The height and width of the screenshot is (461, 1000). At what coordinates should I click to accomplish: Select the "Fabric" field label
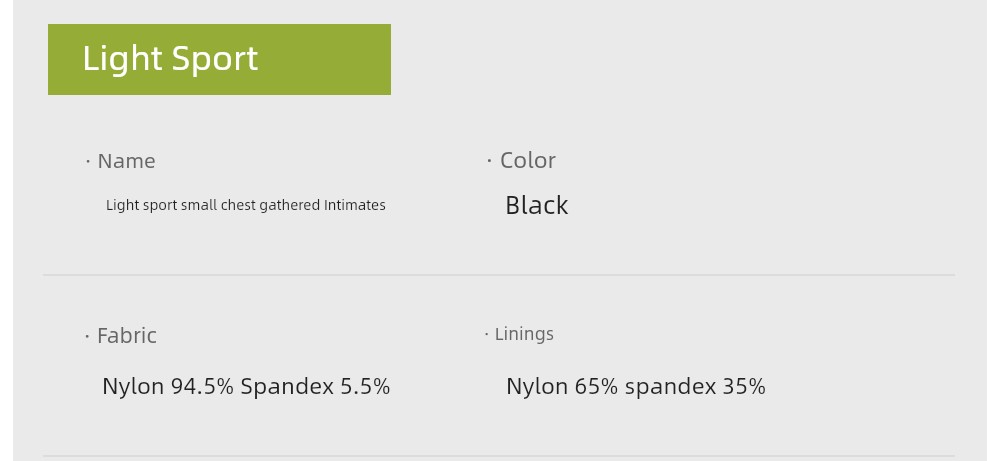pos(127,335)
